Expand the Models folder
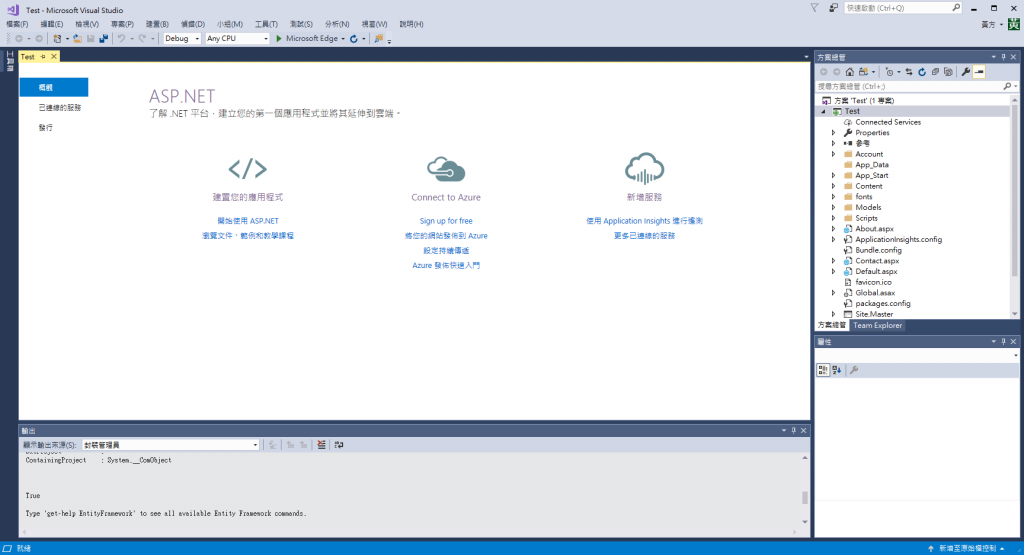This screenshot has width=1024, height=555. point(834,208)
